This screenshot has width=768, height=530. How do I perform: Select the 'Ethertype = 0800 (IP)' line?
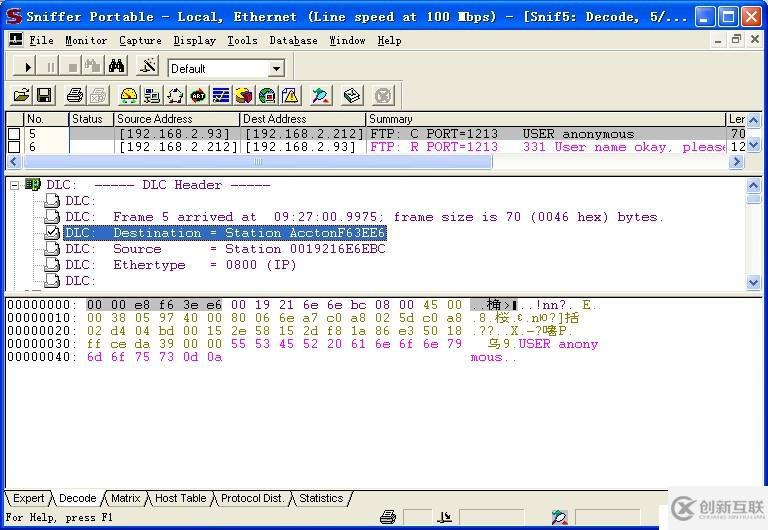(x=181, y=265)
